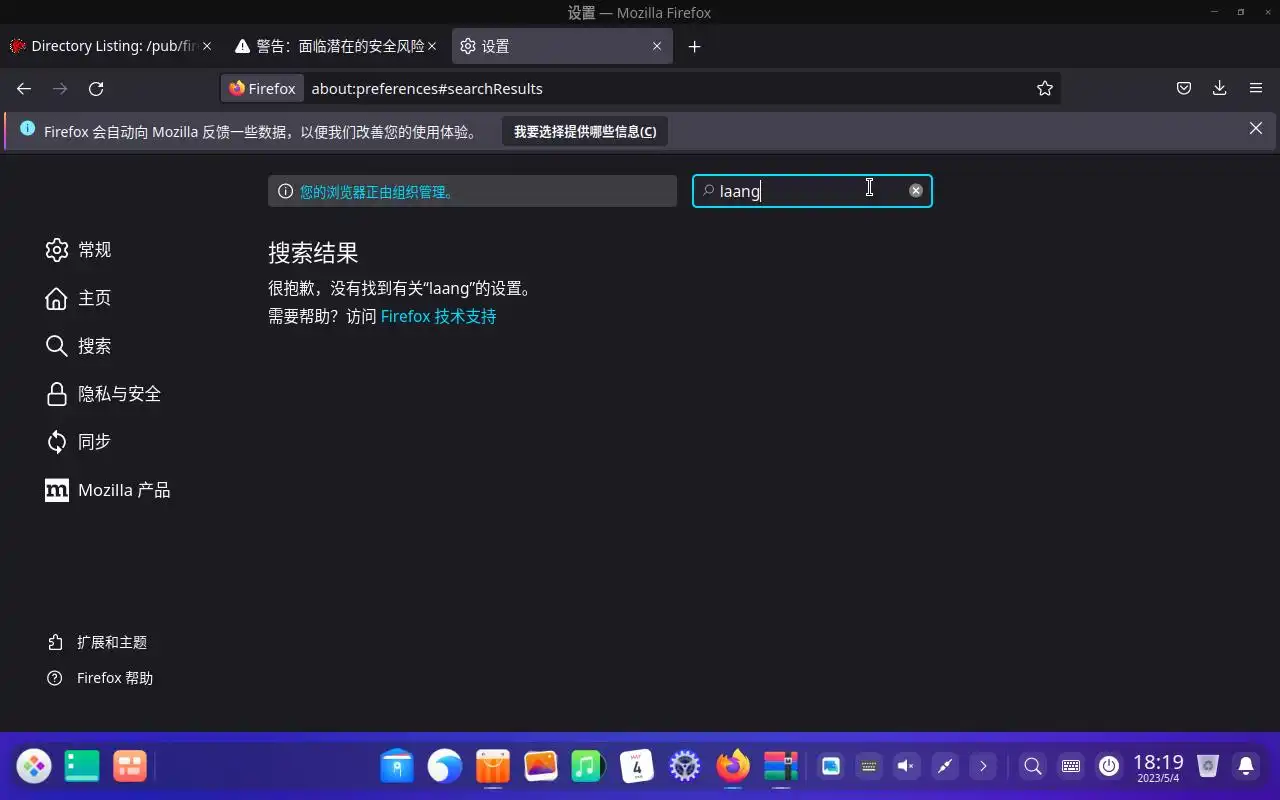Open 您的浏览器正由组织管理 notice link
Viewport: 1280px width, 800px height.
[378, 191]
